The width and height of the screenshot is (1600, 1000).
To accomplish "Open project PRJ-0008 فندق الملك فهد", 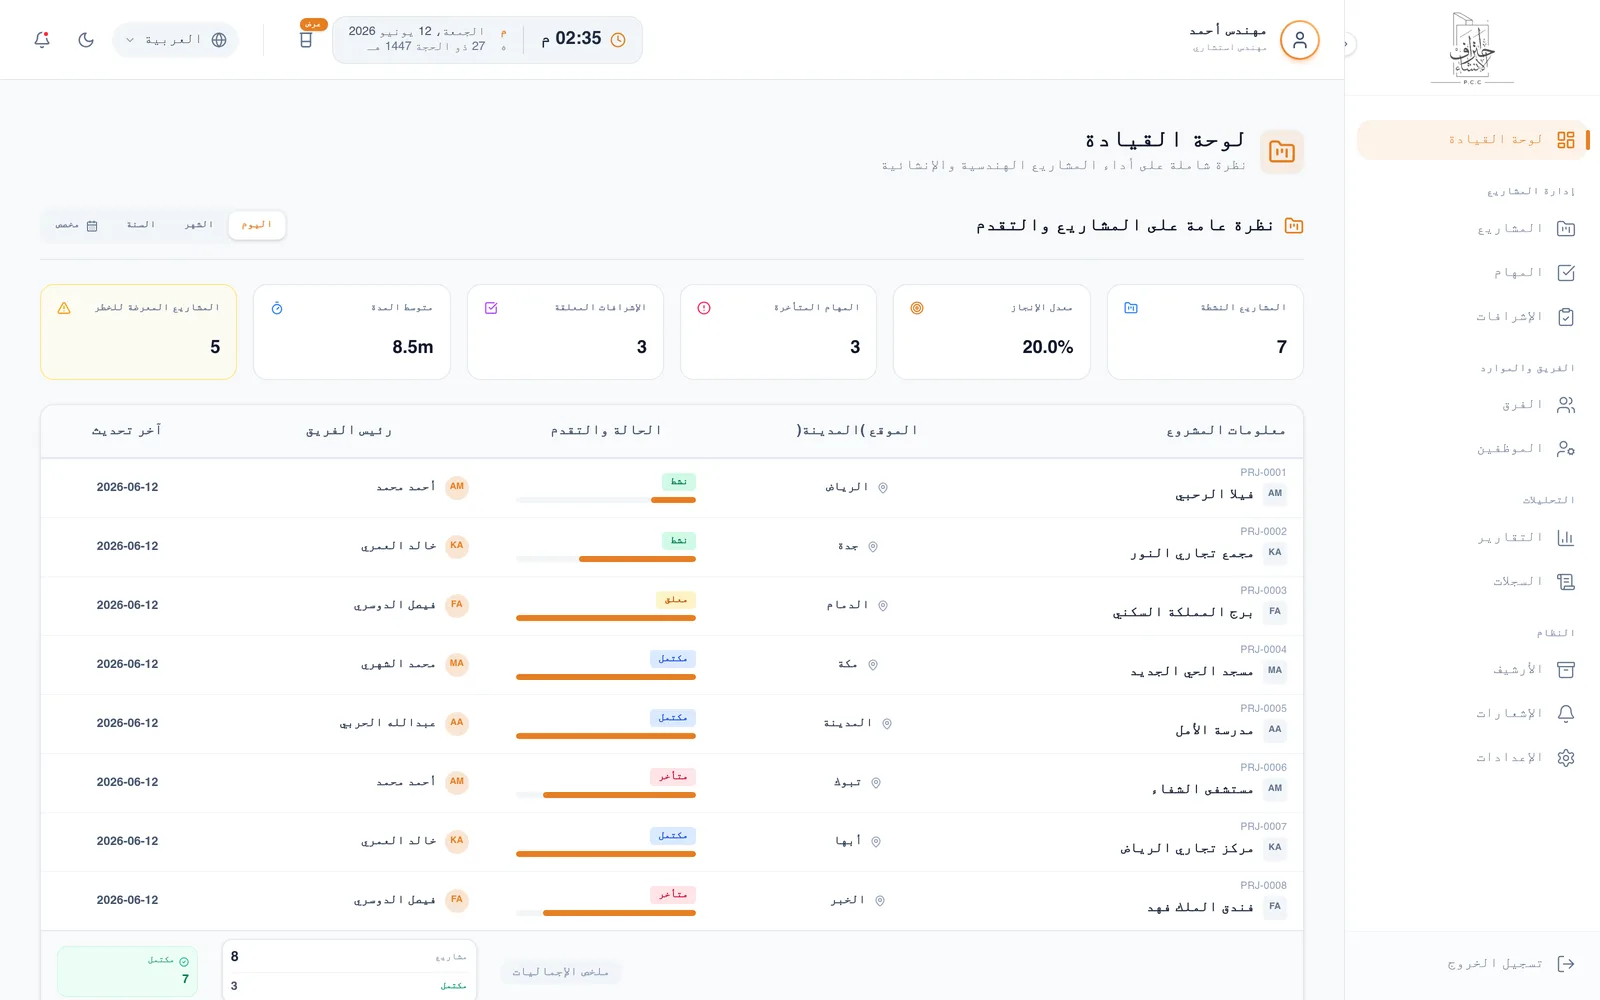I will (x=672, y=901).
